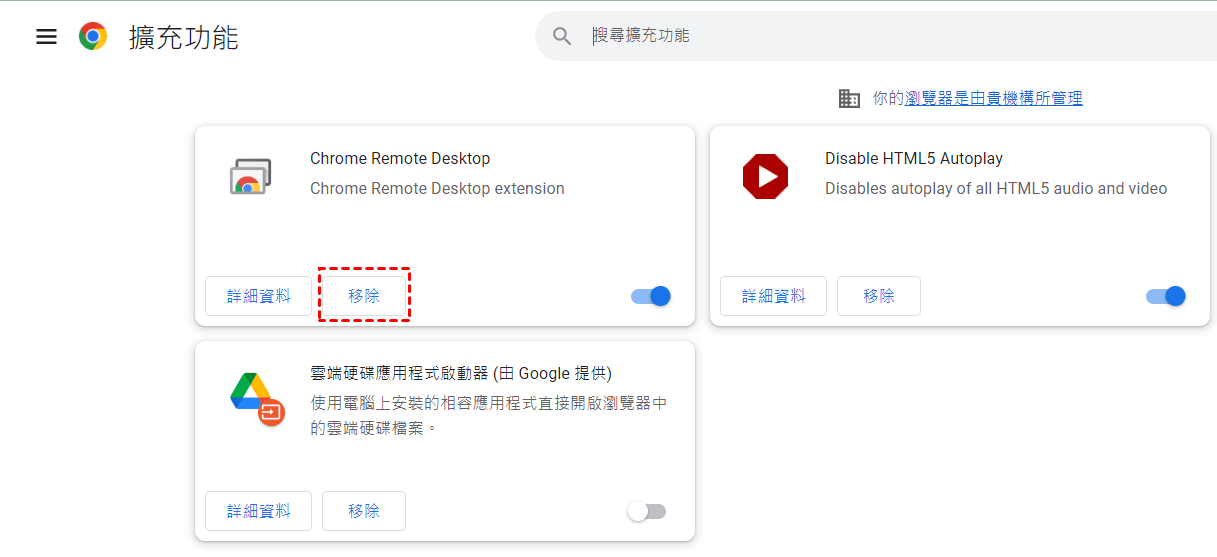Click the Disable HTML5 Autoplay icon
Viewport: 1217px width, 557px height.
(x=765, y=177)
